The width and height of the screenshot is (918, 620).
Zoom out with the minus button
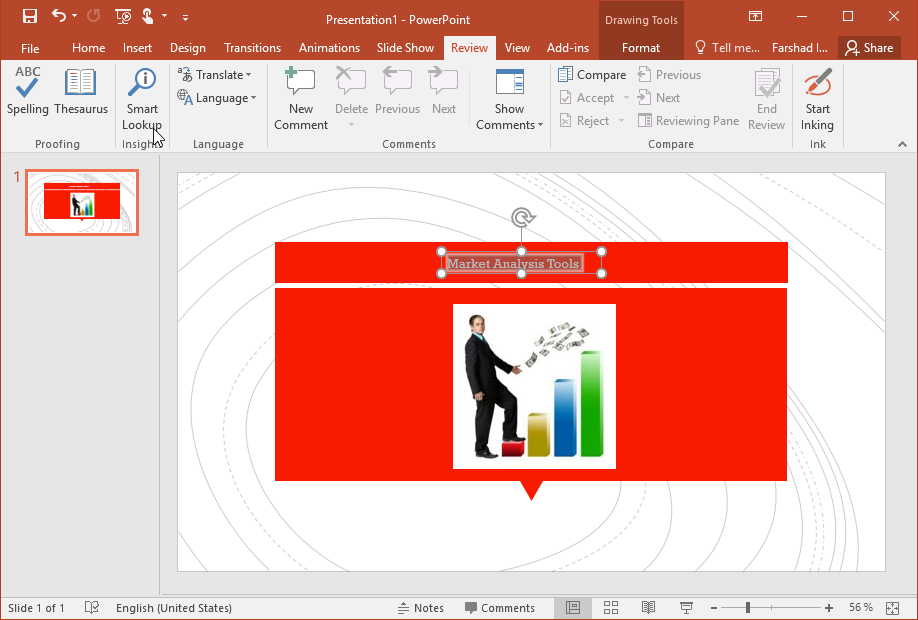[714, 608]
